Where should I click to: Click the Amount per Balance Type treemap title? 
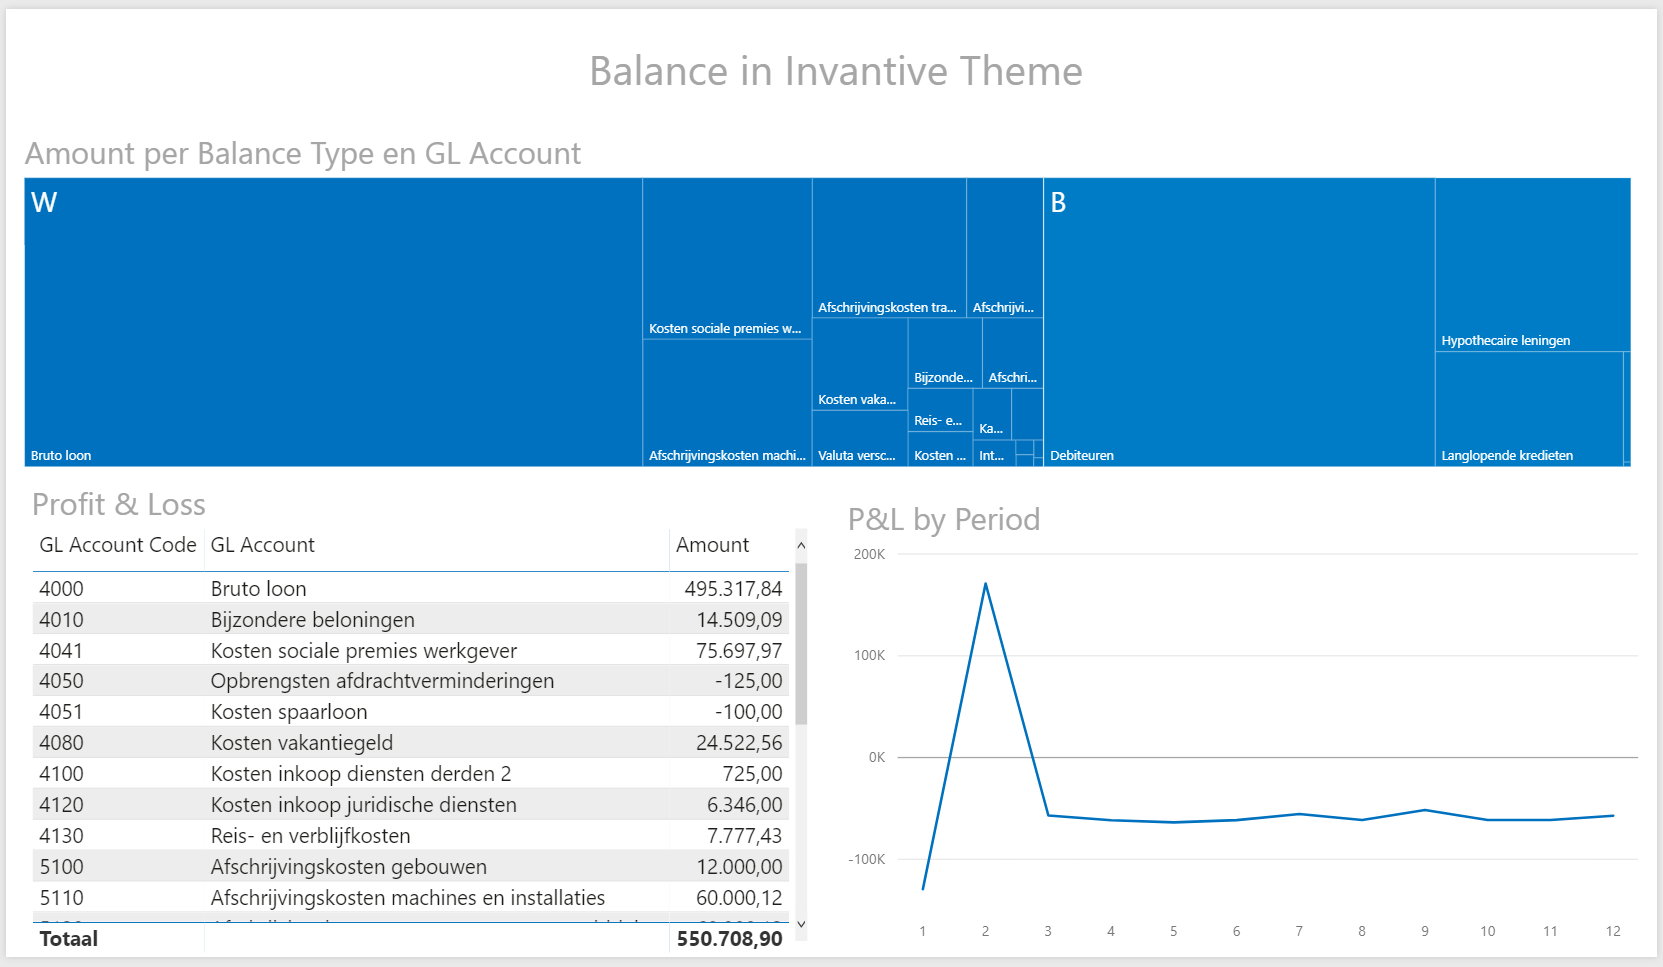coord(303,153)
